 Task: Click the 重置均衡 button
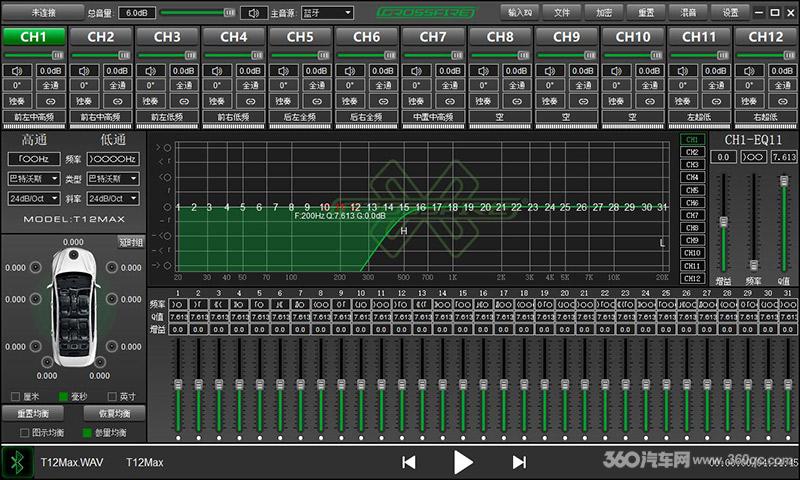pos(33,413)
